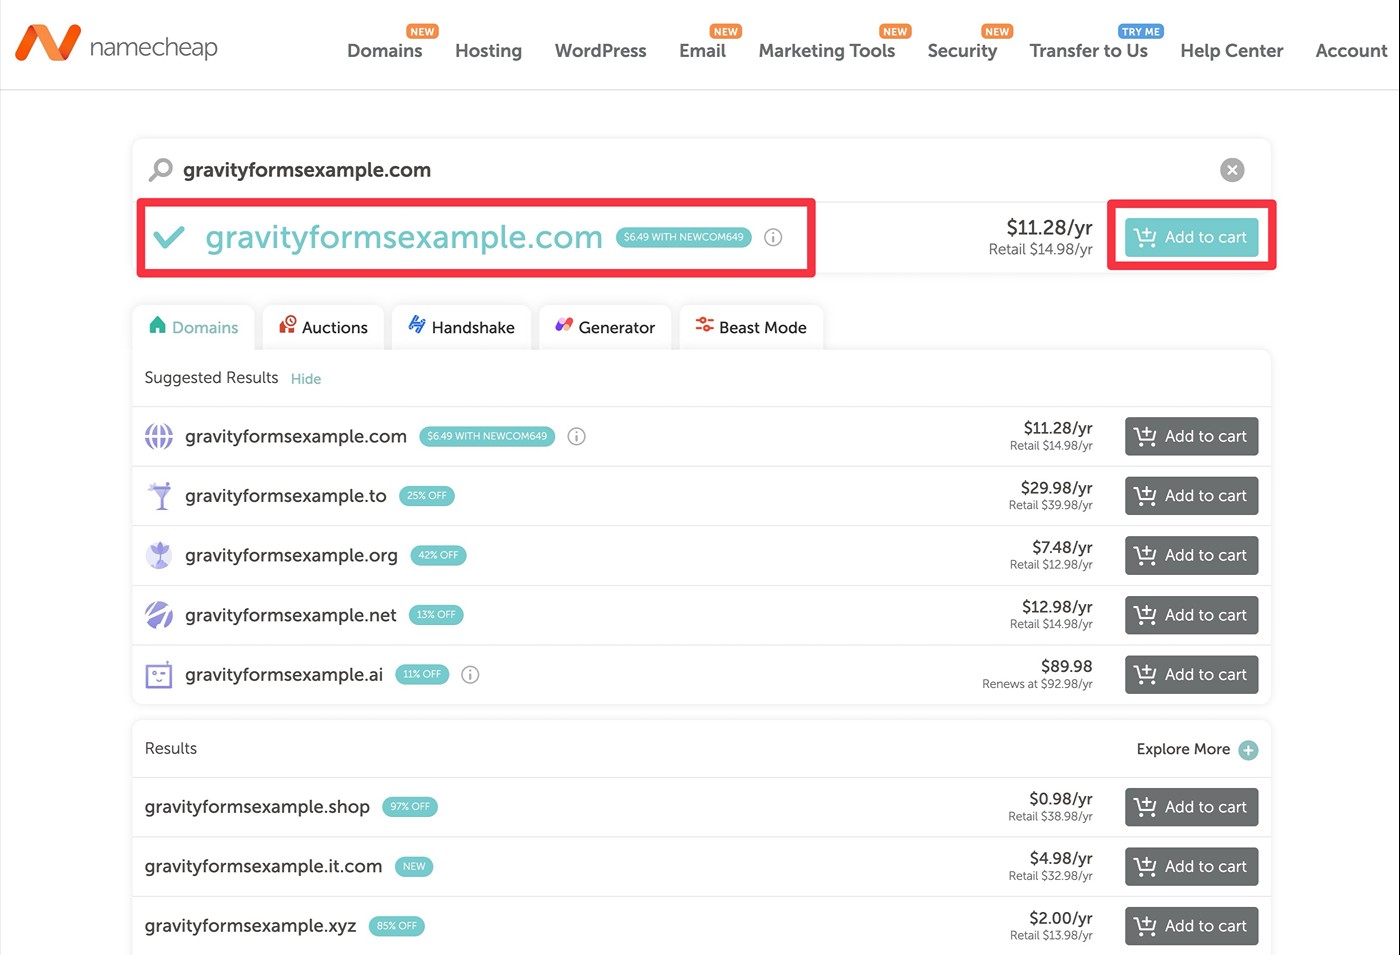Screen dimensions: 1400x955
Task: Click the 85% OFF badge
Action: pos(397,926)
